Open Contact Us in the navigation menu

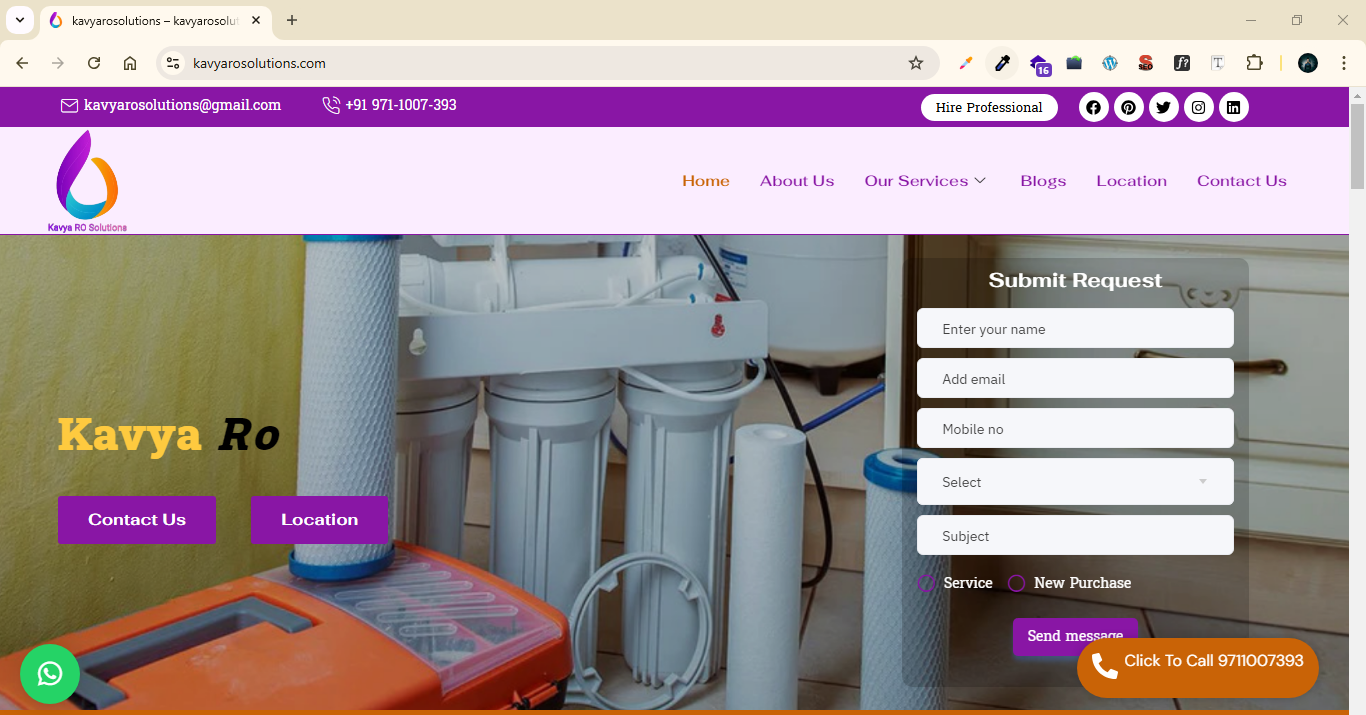click(1242, 181)
